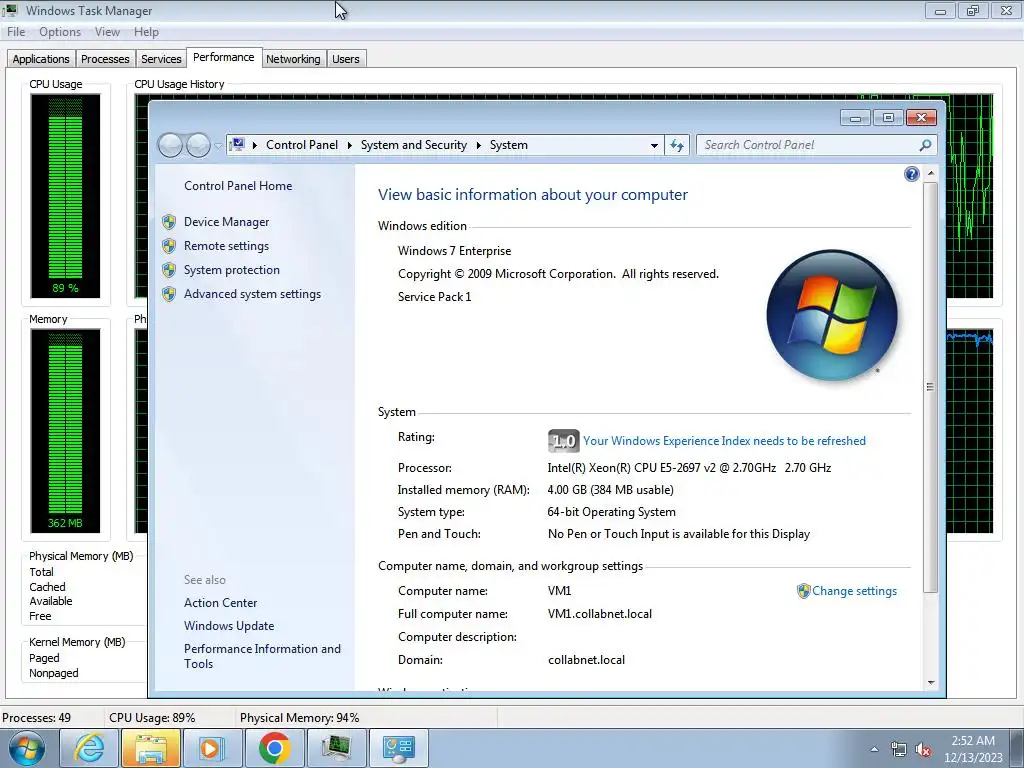
Task: Click the 89 % CPU Usage meter
Action: pos(65,196)
